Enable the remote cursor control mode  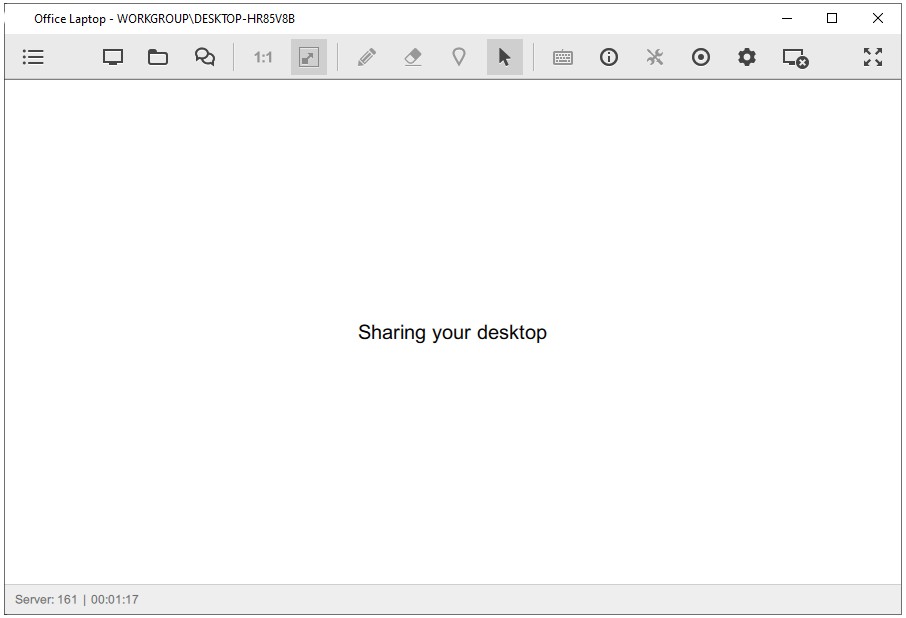point(506,57)
